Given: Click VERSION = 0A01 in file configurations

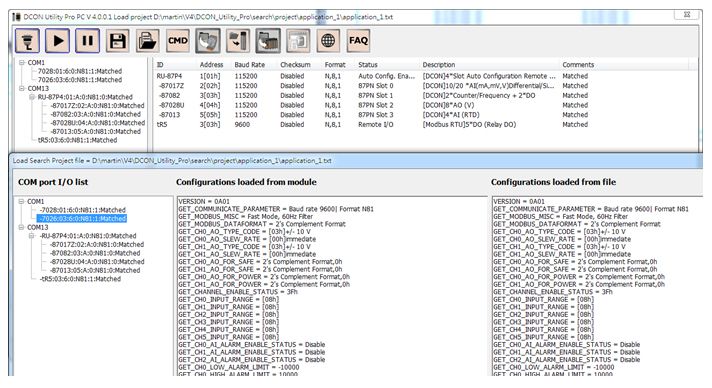Looking at the screenshot, I should pyautogui.click(x=520, y=201).
